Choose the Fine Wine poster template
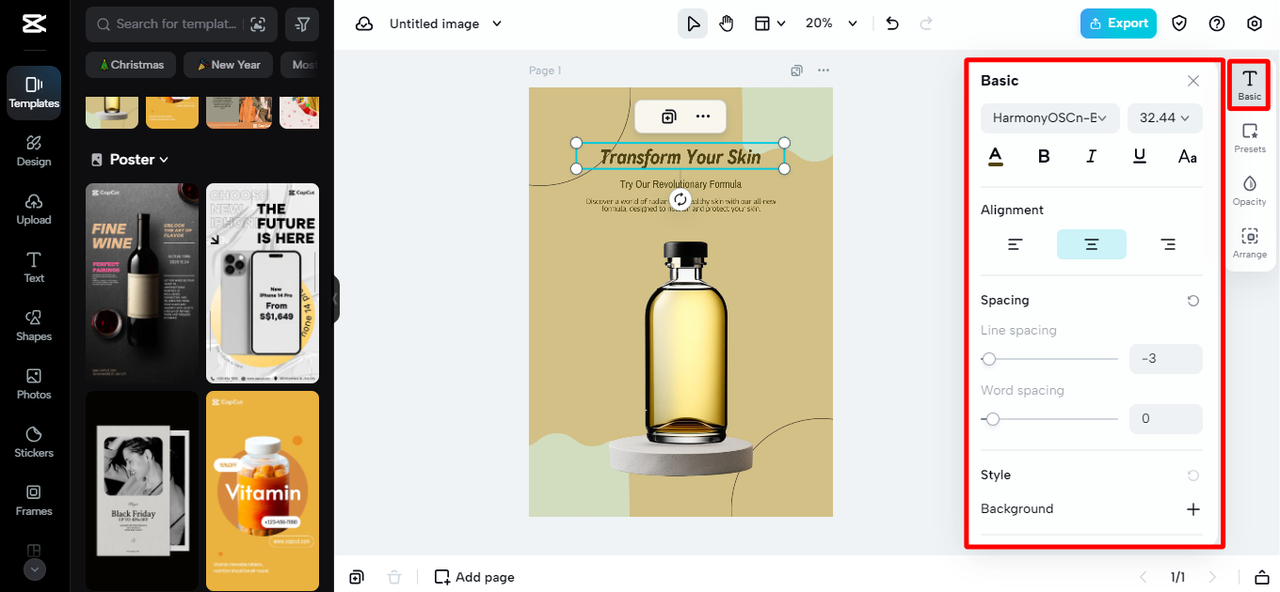1280x592 pixels. pyautogui.click(x=142, y=283)
